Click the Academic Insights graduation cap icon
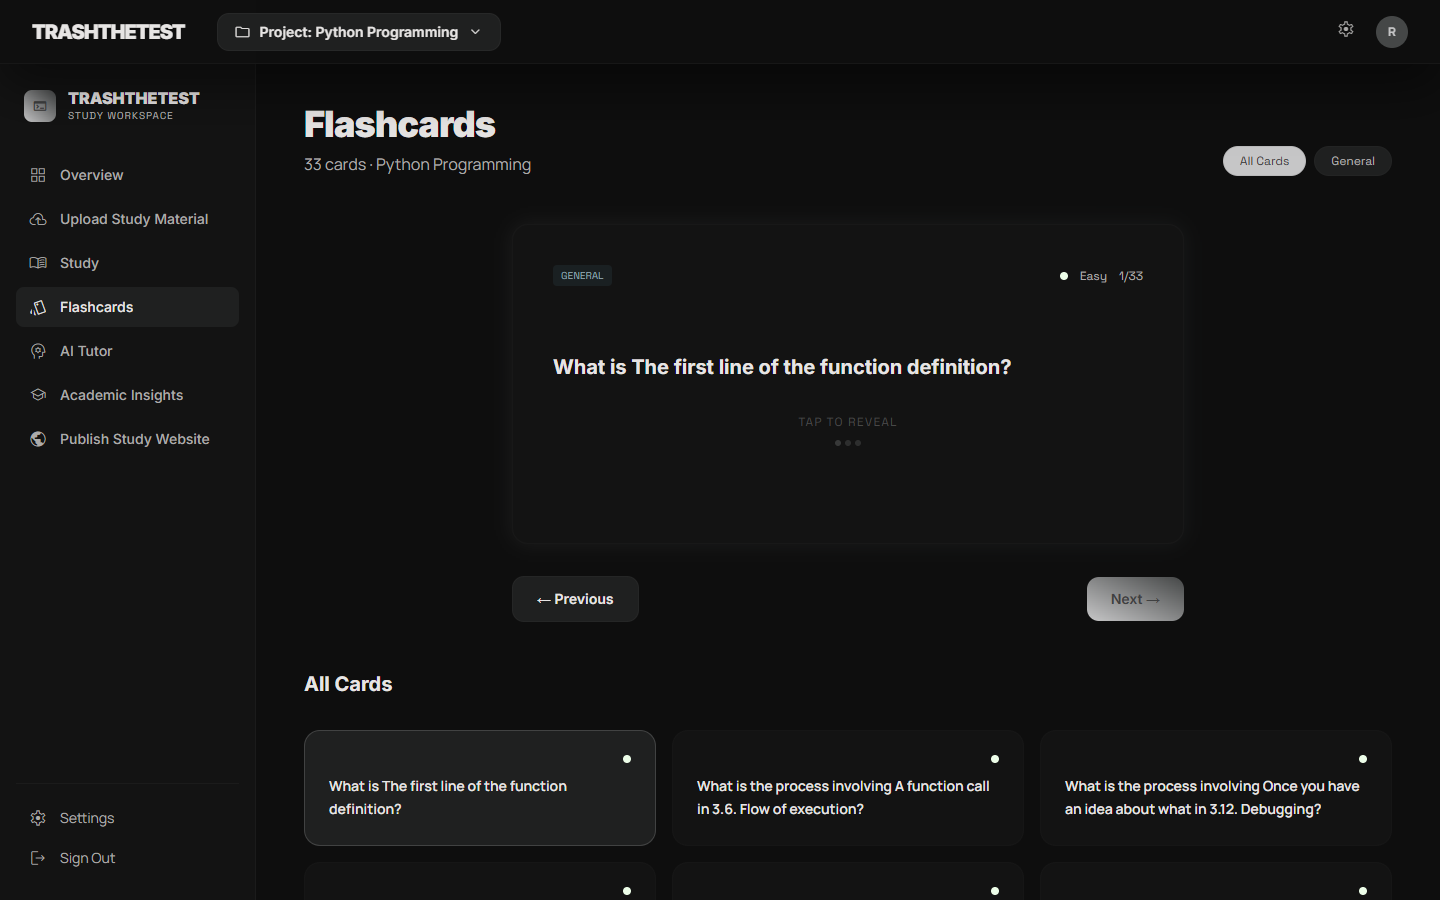1440x900 pixels. 38,395
